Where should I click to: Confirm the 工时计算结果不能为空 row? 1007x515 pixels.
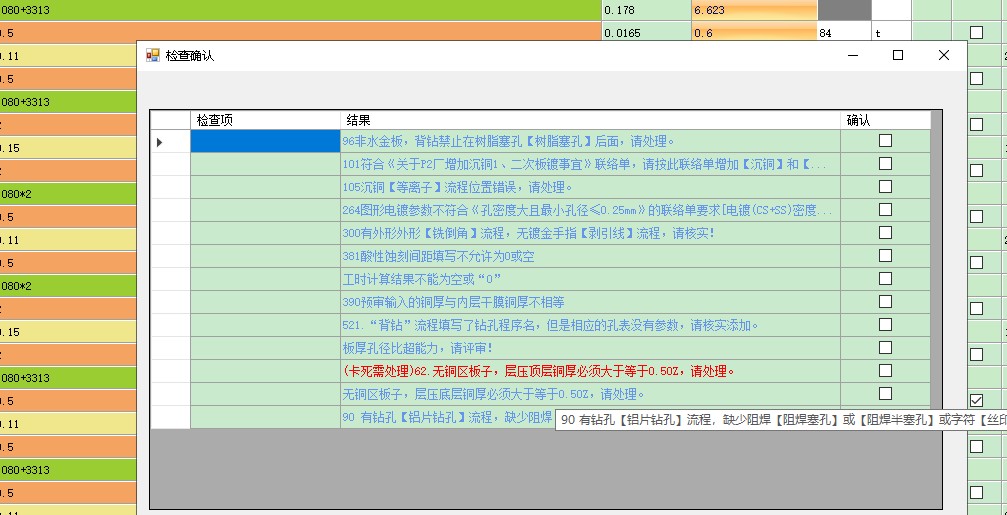(x=886, y=279)
